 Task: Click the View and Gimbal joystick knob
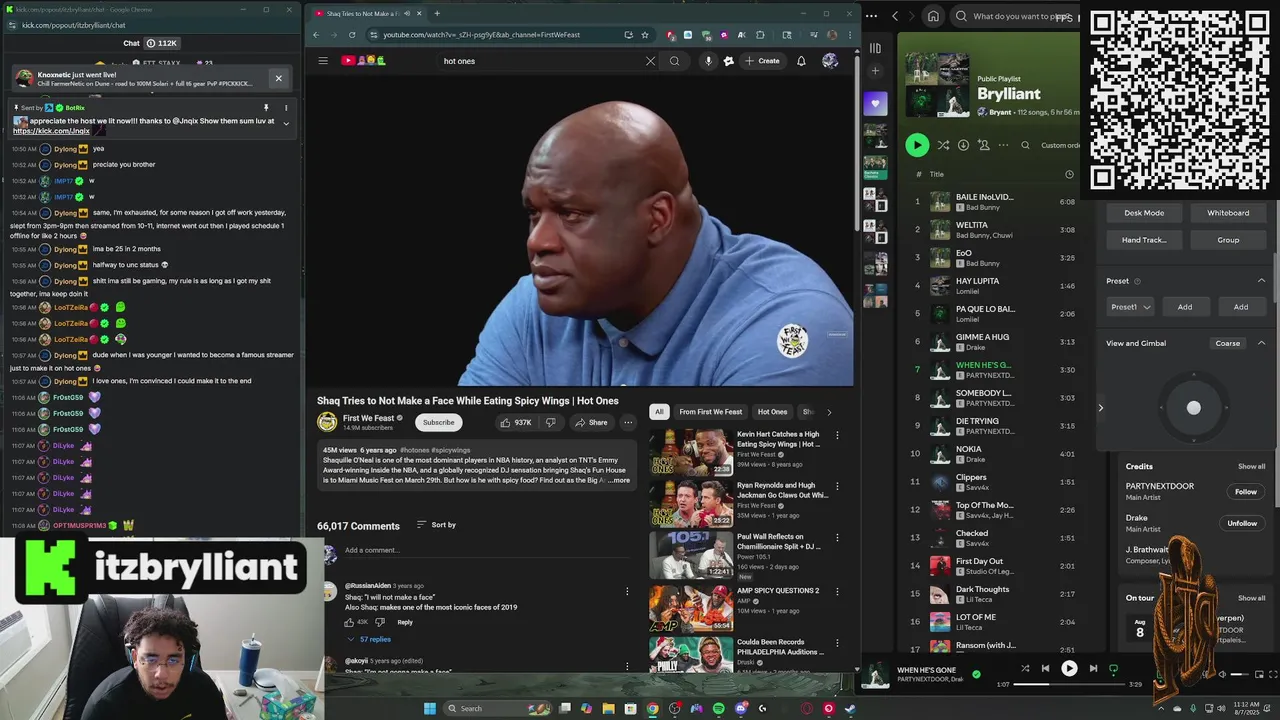(x=1193, y=408)
